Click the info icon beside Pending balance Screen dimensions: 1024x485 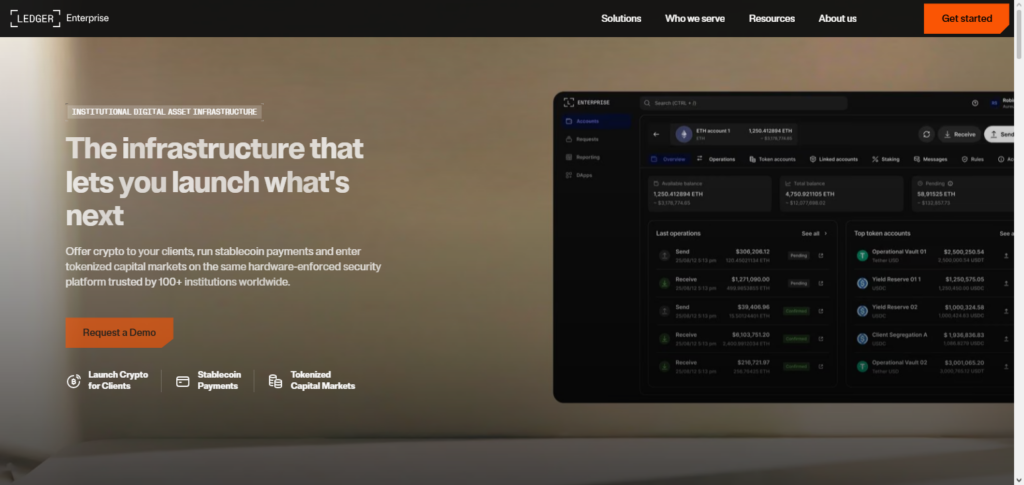click(x=950, y=184)
